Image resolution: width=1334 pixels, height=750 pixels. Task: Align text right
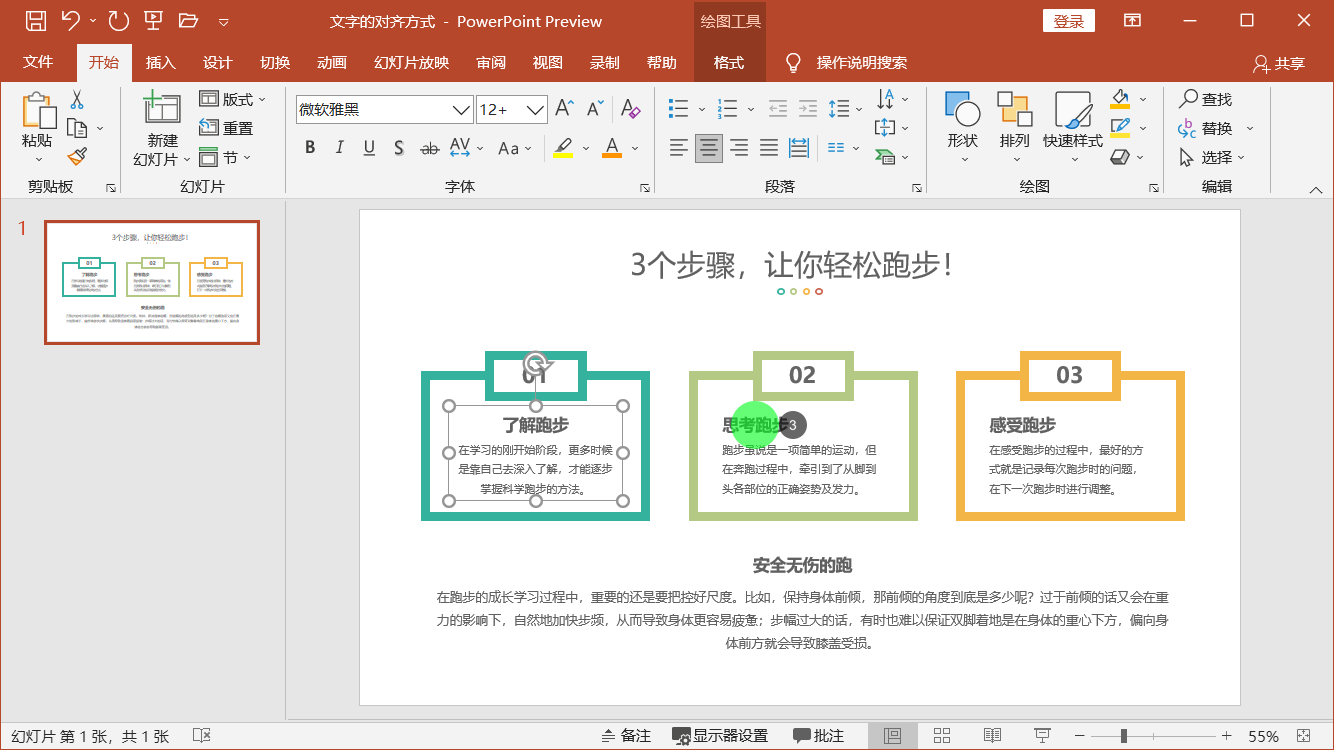739,148
